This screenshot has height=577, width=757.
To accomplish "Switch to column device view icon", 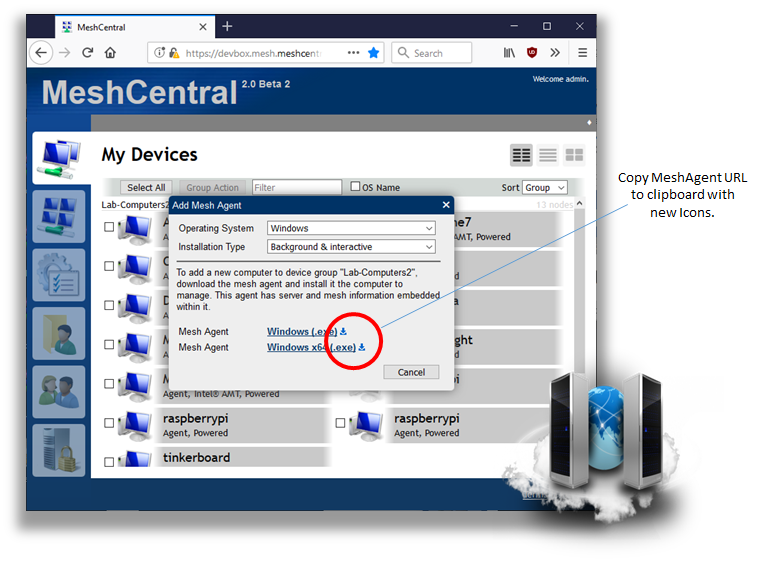I will click(521, 155).
